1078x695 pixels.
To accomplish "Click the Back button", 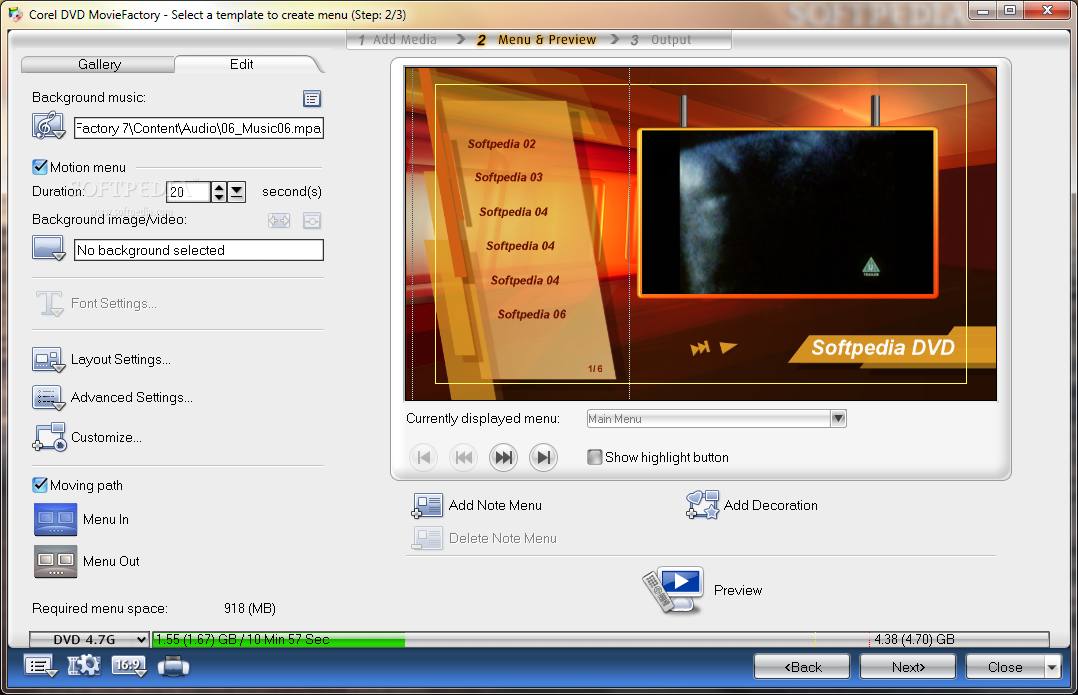I will pyautogui.click(x=802, y=667).
